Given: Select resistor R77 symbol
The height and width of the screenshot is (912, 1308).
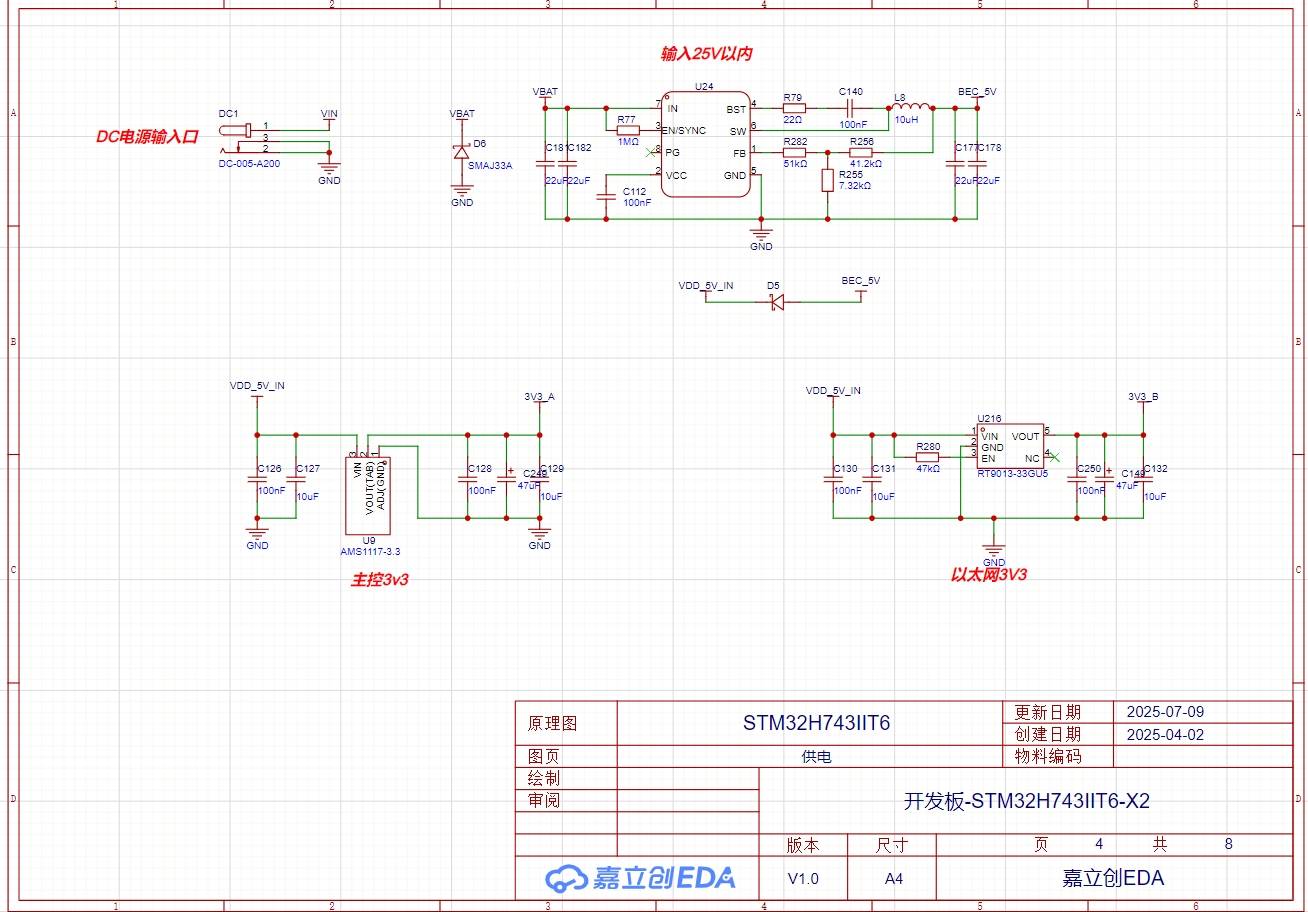Looking at the screenshot, I should pos(628,130).
